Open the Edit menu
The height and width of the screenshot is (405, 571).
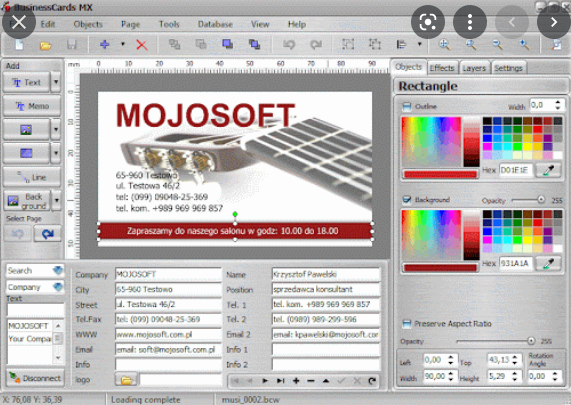[48, 24]
